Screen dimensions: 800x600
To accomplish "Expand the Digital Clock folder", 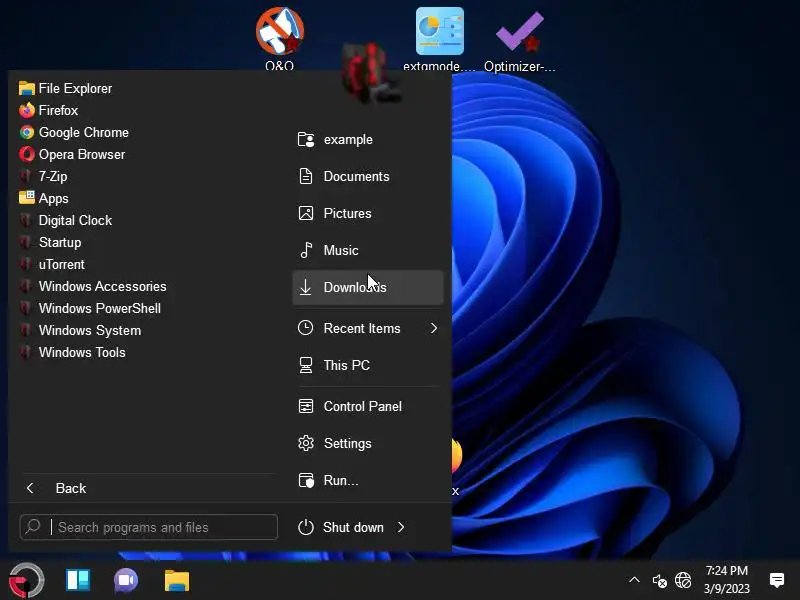I will tap(65, 220).
